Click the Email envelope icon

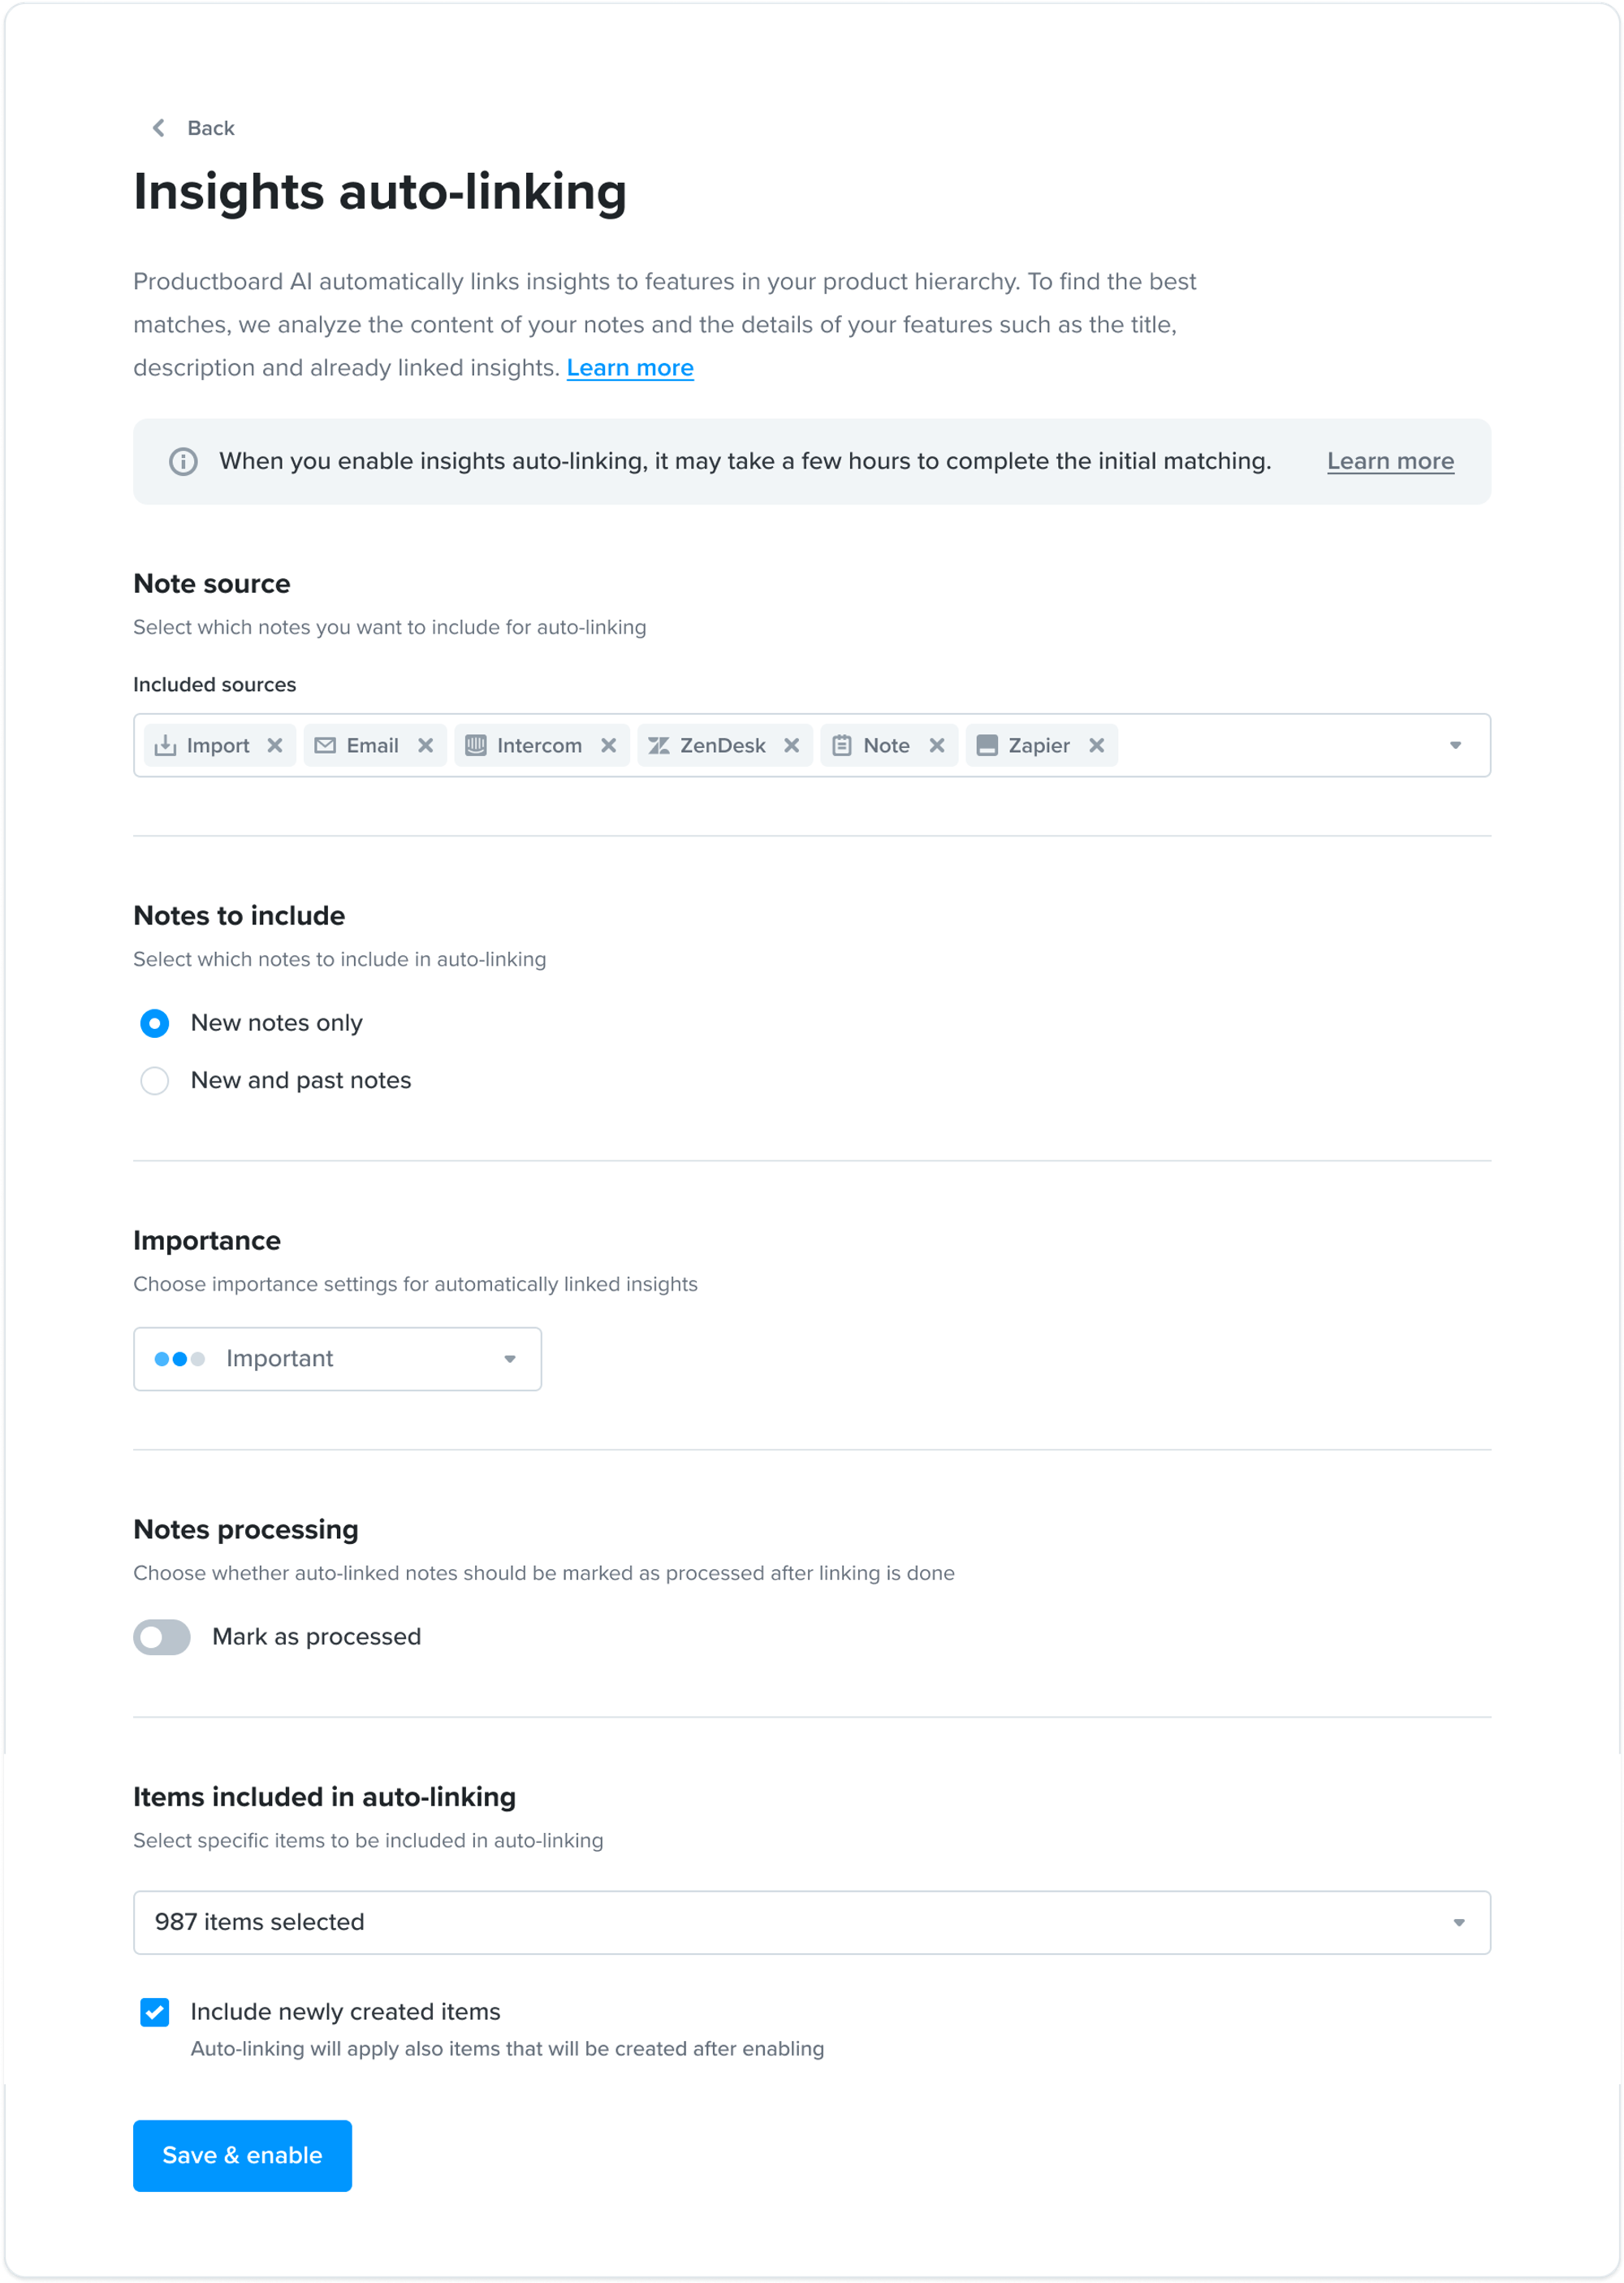pos(326,745)
